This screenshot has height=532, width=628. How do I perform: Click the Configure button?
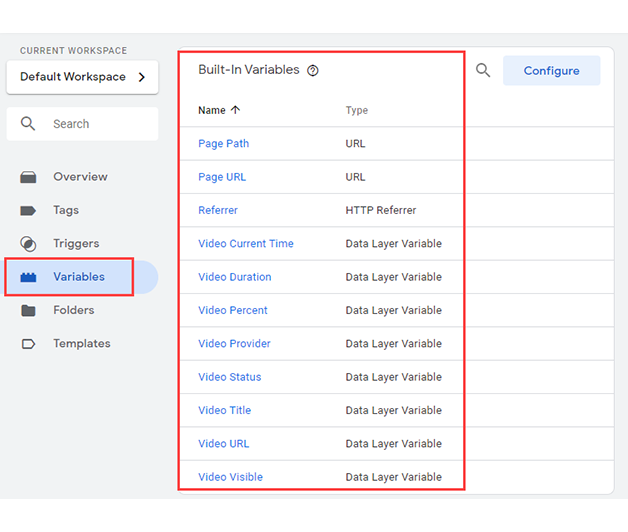click(x=552, y=71)
